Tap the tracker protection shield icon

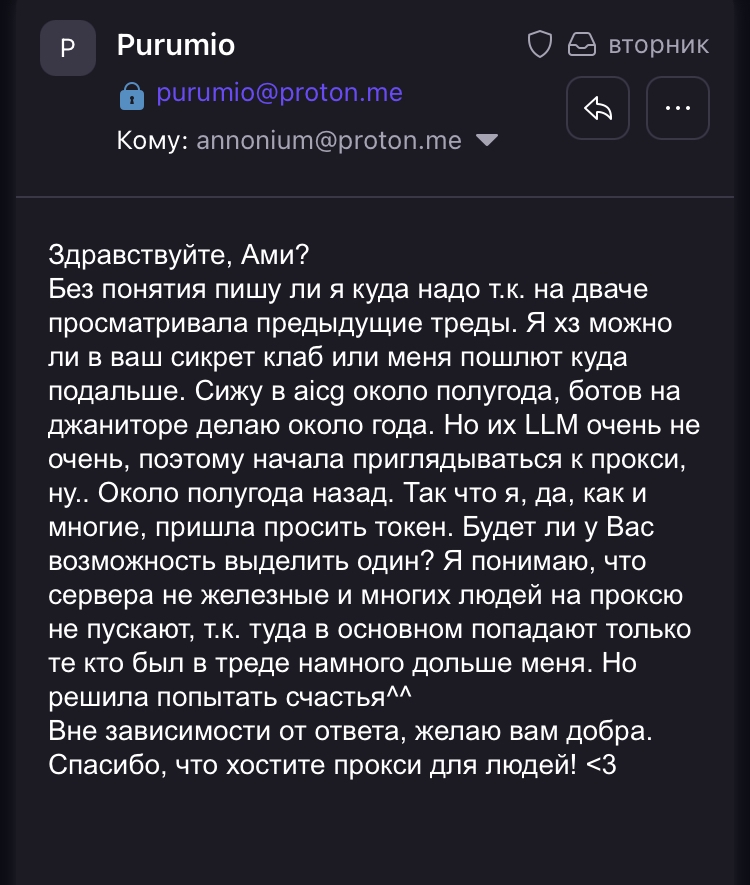click(x=540, y=45)
